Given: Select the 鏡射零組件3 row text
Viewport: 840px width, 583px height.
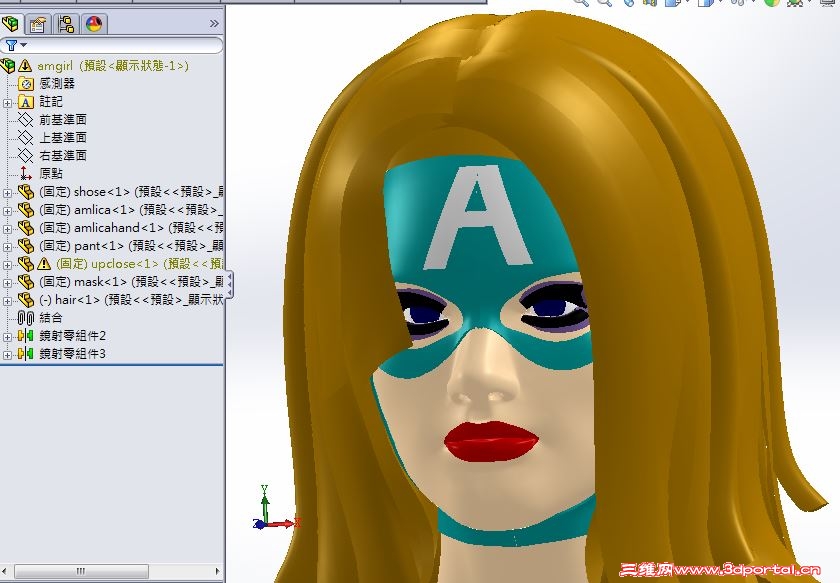Looking at the screenshot, I should [72, 354].
